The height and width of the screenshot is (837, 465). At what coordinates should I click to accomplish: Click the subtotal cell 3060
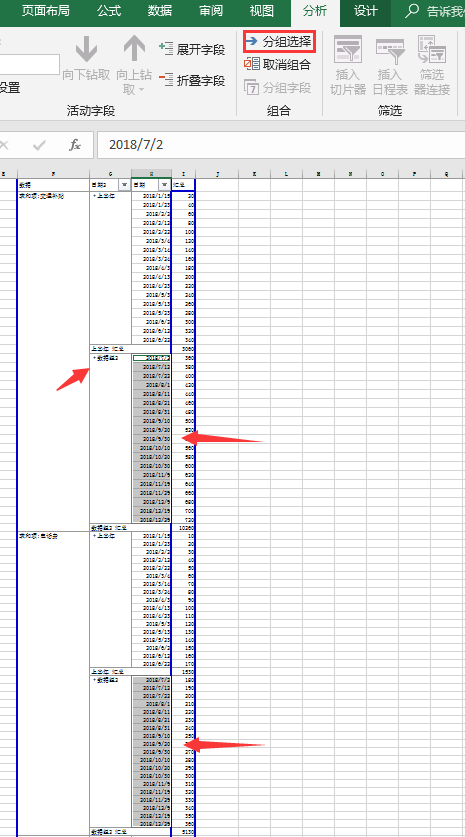[184, 349]
